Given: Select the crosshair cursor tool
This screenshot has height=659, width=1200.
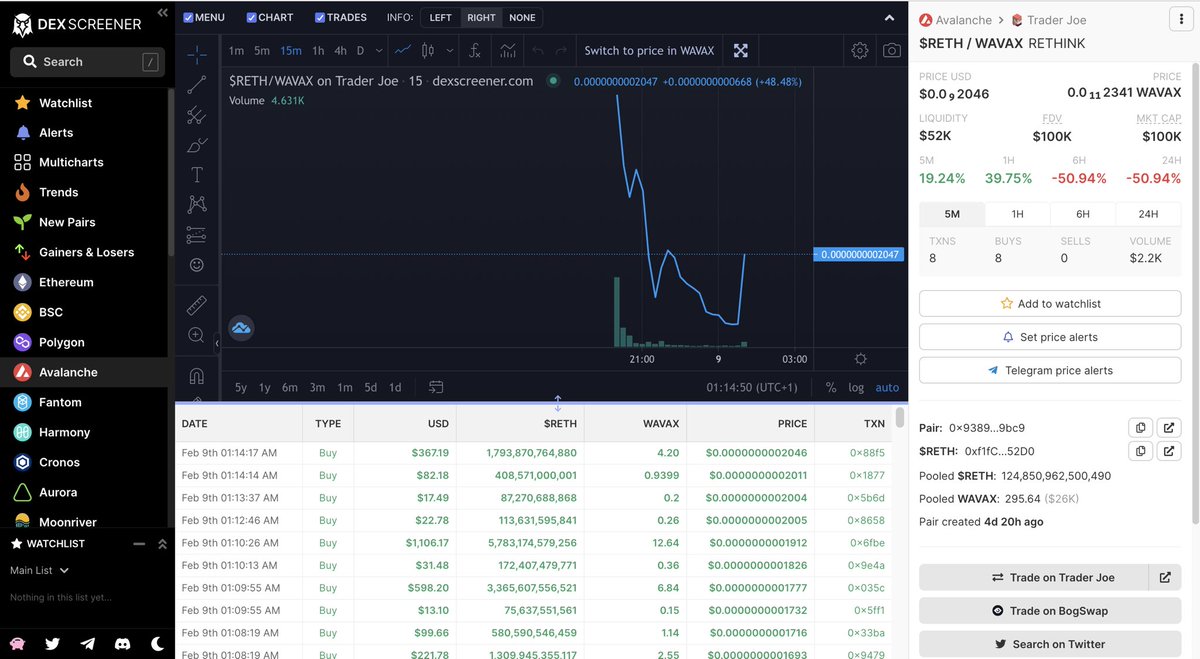Looking at the screenshot, I should coord(196,55).
